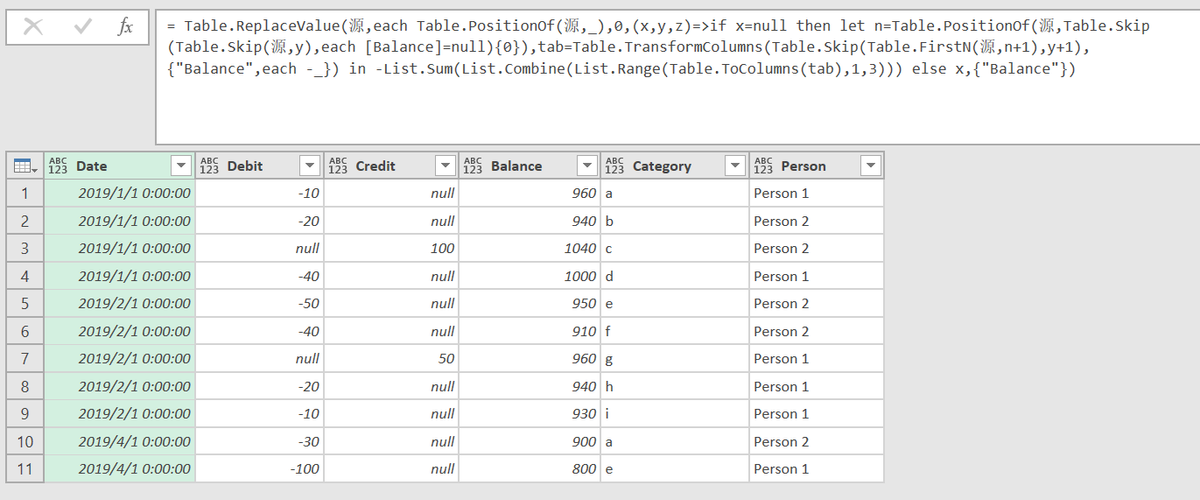Open the Debit column filter dropdown
The height and width of the screenshot is (500, 1200).
click(310, 166)
